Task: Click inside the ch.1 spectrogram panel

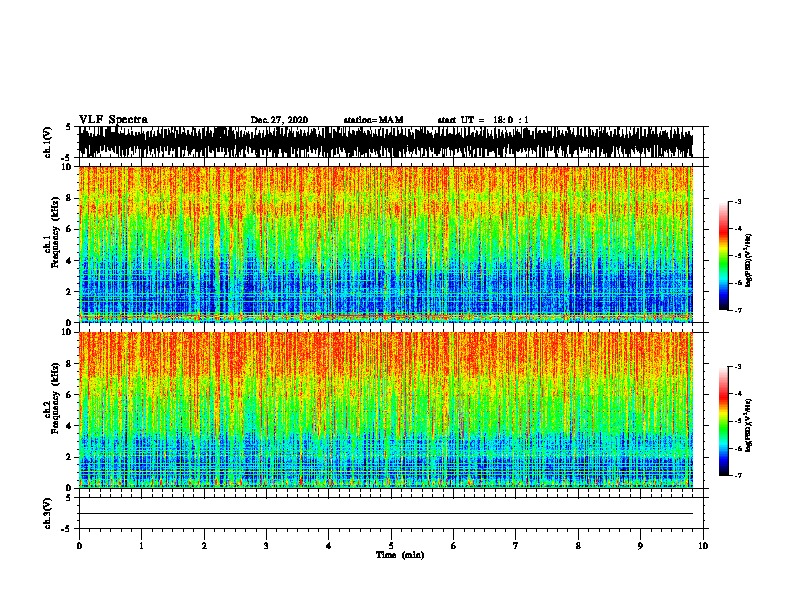Action: coord(385,244)
